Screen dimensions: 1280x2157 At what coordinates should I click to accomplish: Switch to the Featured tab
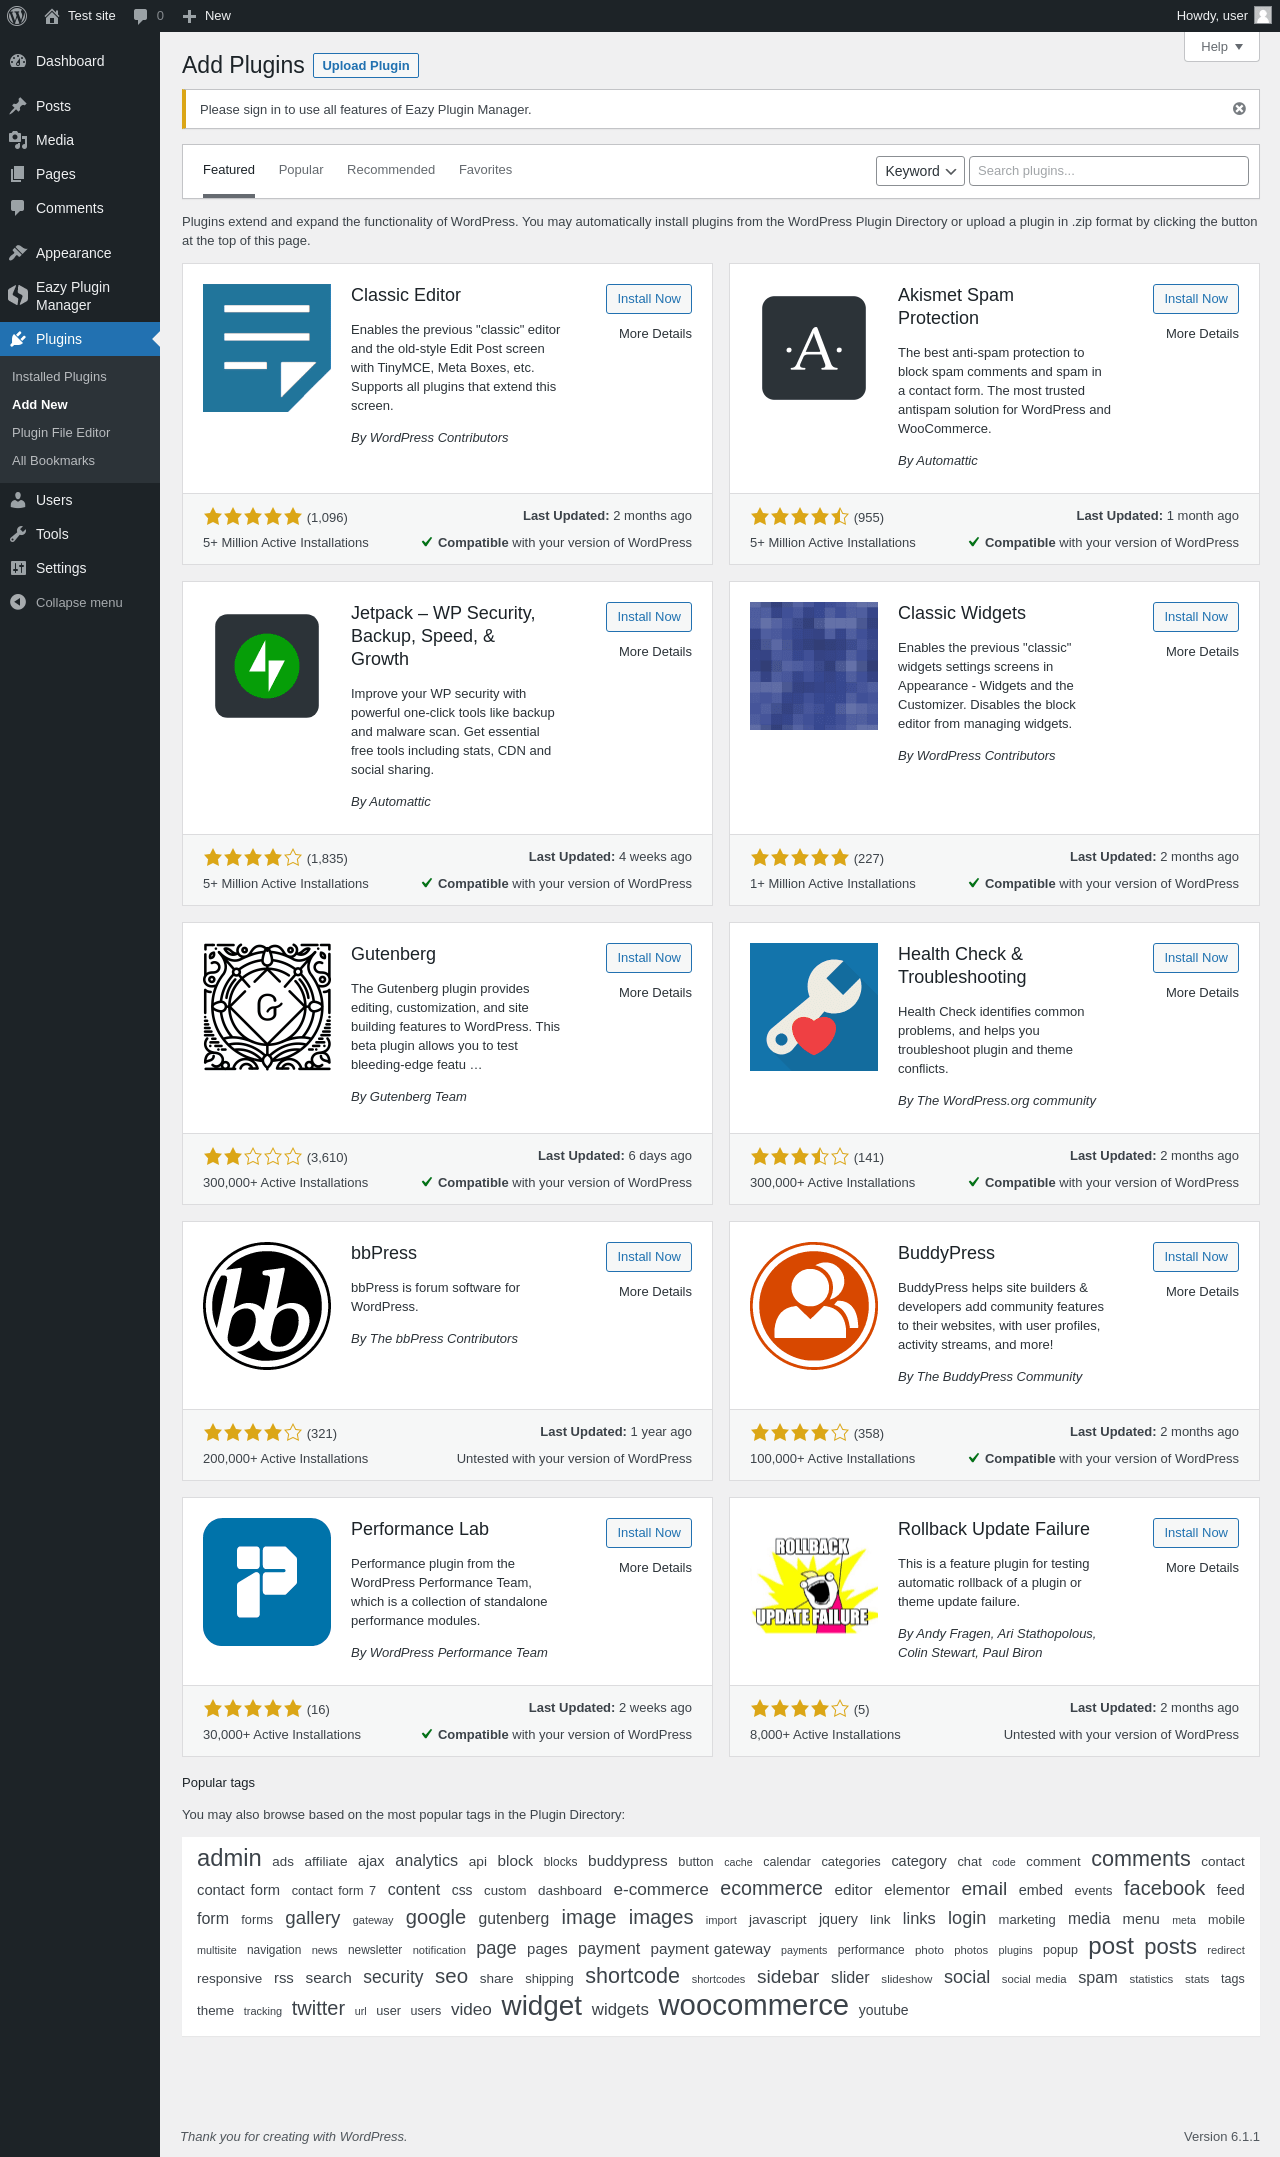tap(229, 170)
